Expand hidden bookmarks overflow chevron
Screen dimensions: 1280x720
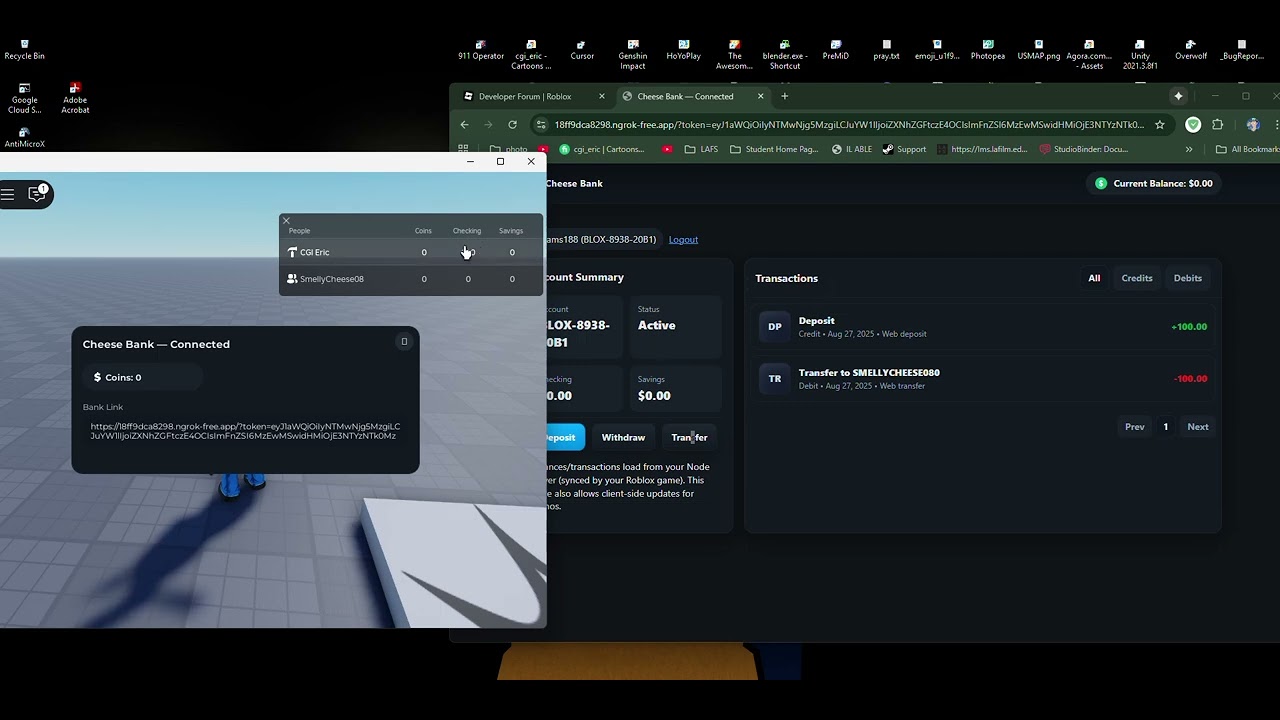click(1188, 149)
